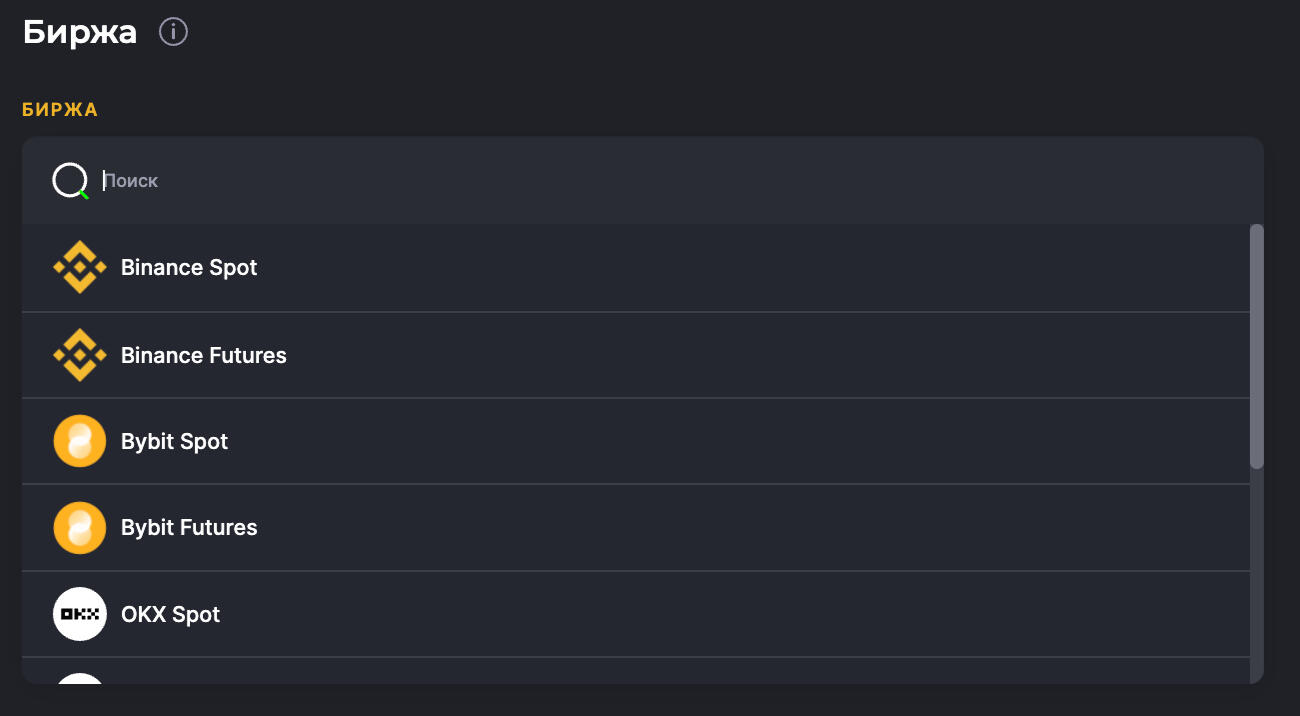The width and height of the screenshot is (1300, 716).
Task: Select Binance Spot from the exchange list
Action: (x=189, y=268)
